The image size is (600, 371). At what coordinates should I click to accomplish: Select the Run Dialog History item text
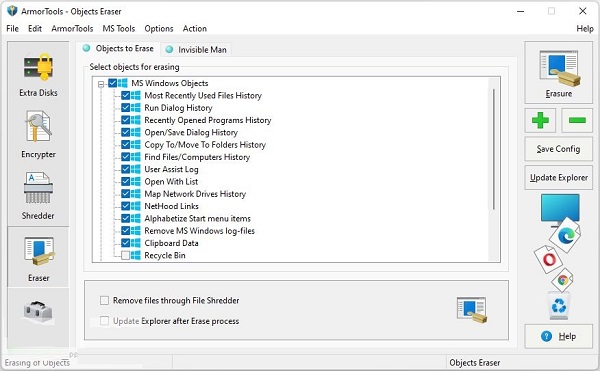178,108
